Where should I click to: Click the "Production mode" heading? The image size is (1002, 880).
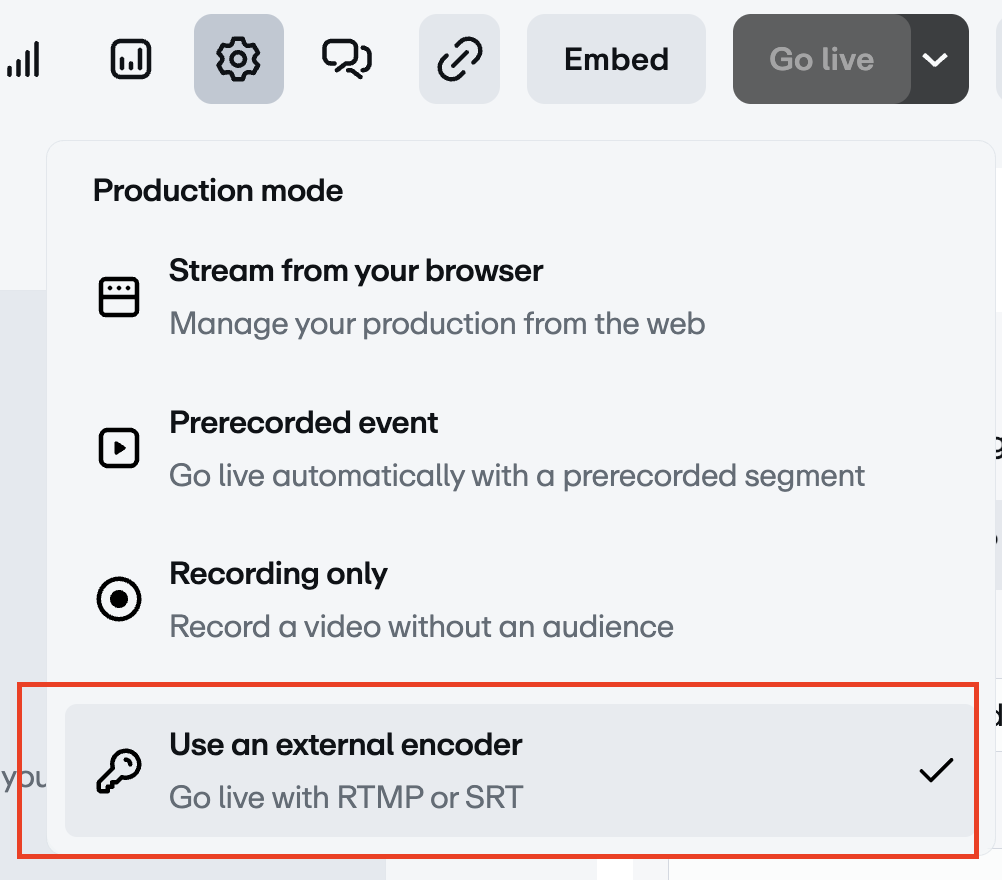[218, 190]
